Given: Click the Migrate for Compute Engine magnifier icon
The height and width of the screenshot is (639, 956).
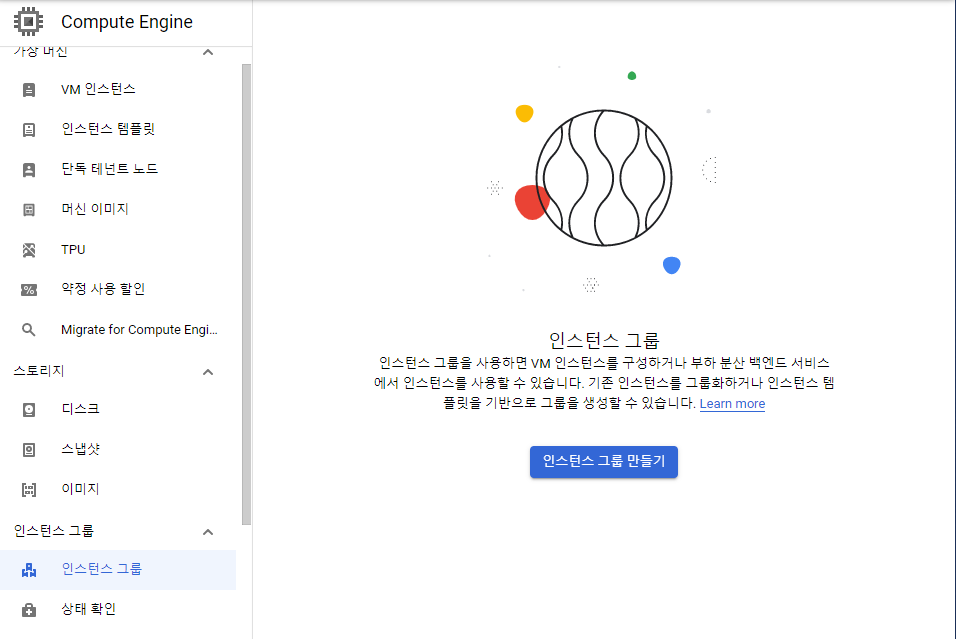Looking at the screenshot, I should (x=29, y=330).
